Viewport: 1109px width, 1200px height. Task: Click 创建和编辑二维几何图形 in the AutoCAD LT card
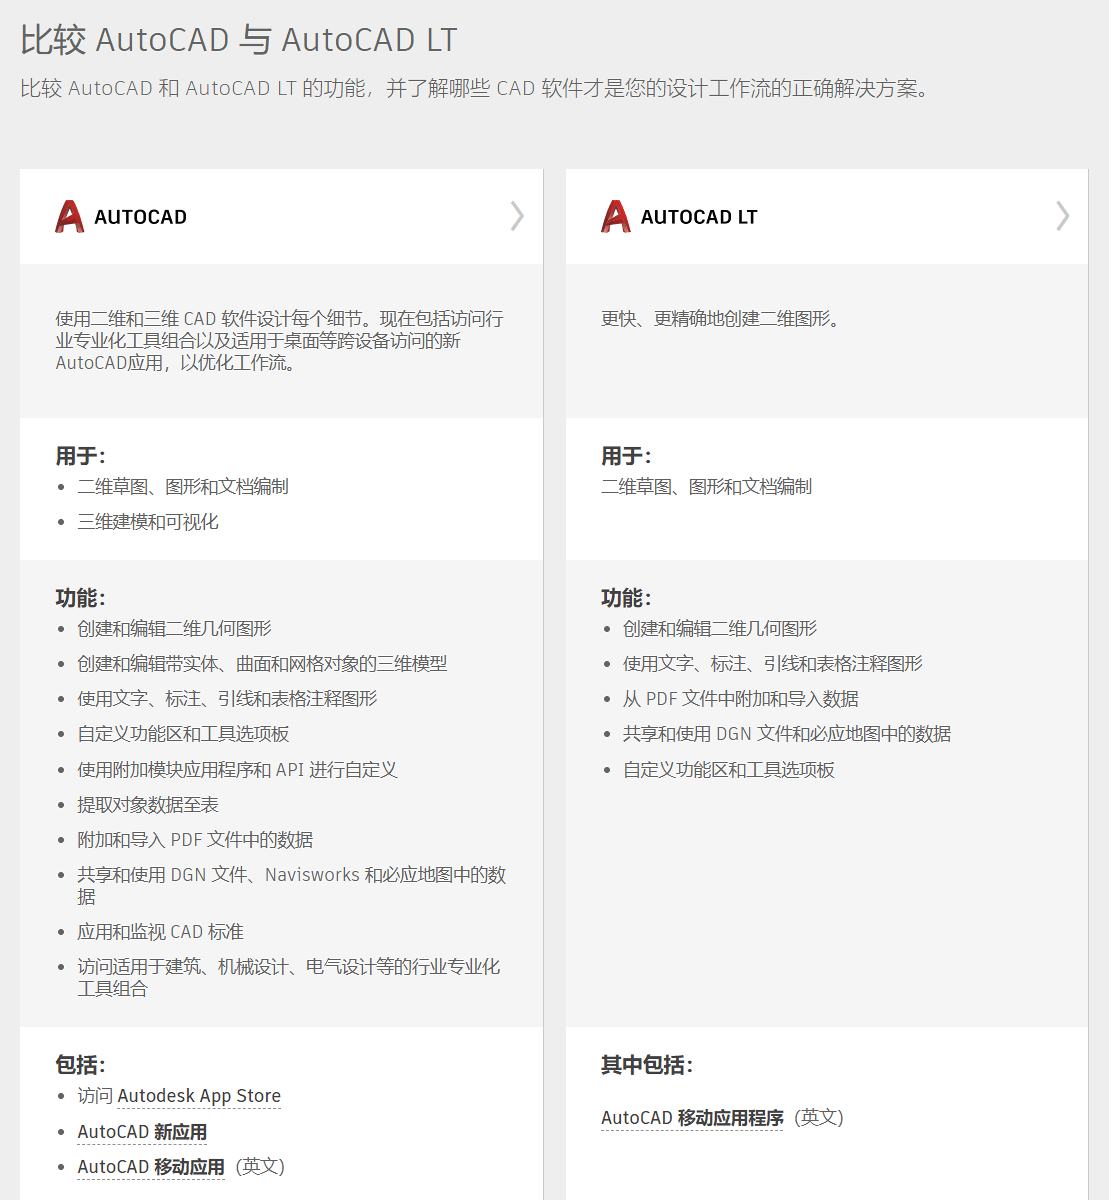(x=720, y=629)
